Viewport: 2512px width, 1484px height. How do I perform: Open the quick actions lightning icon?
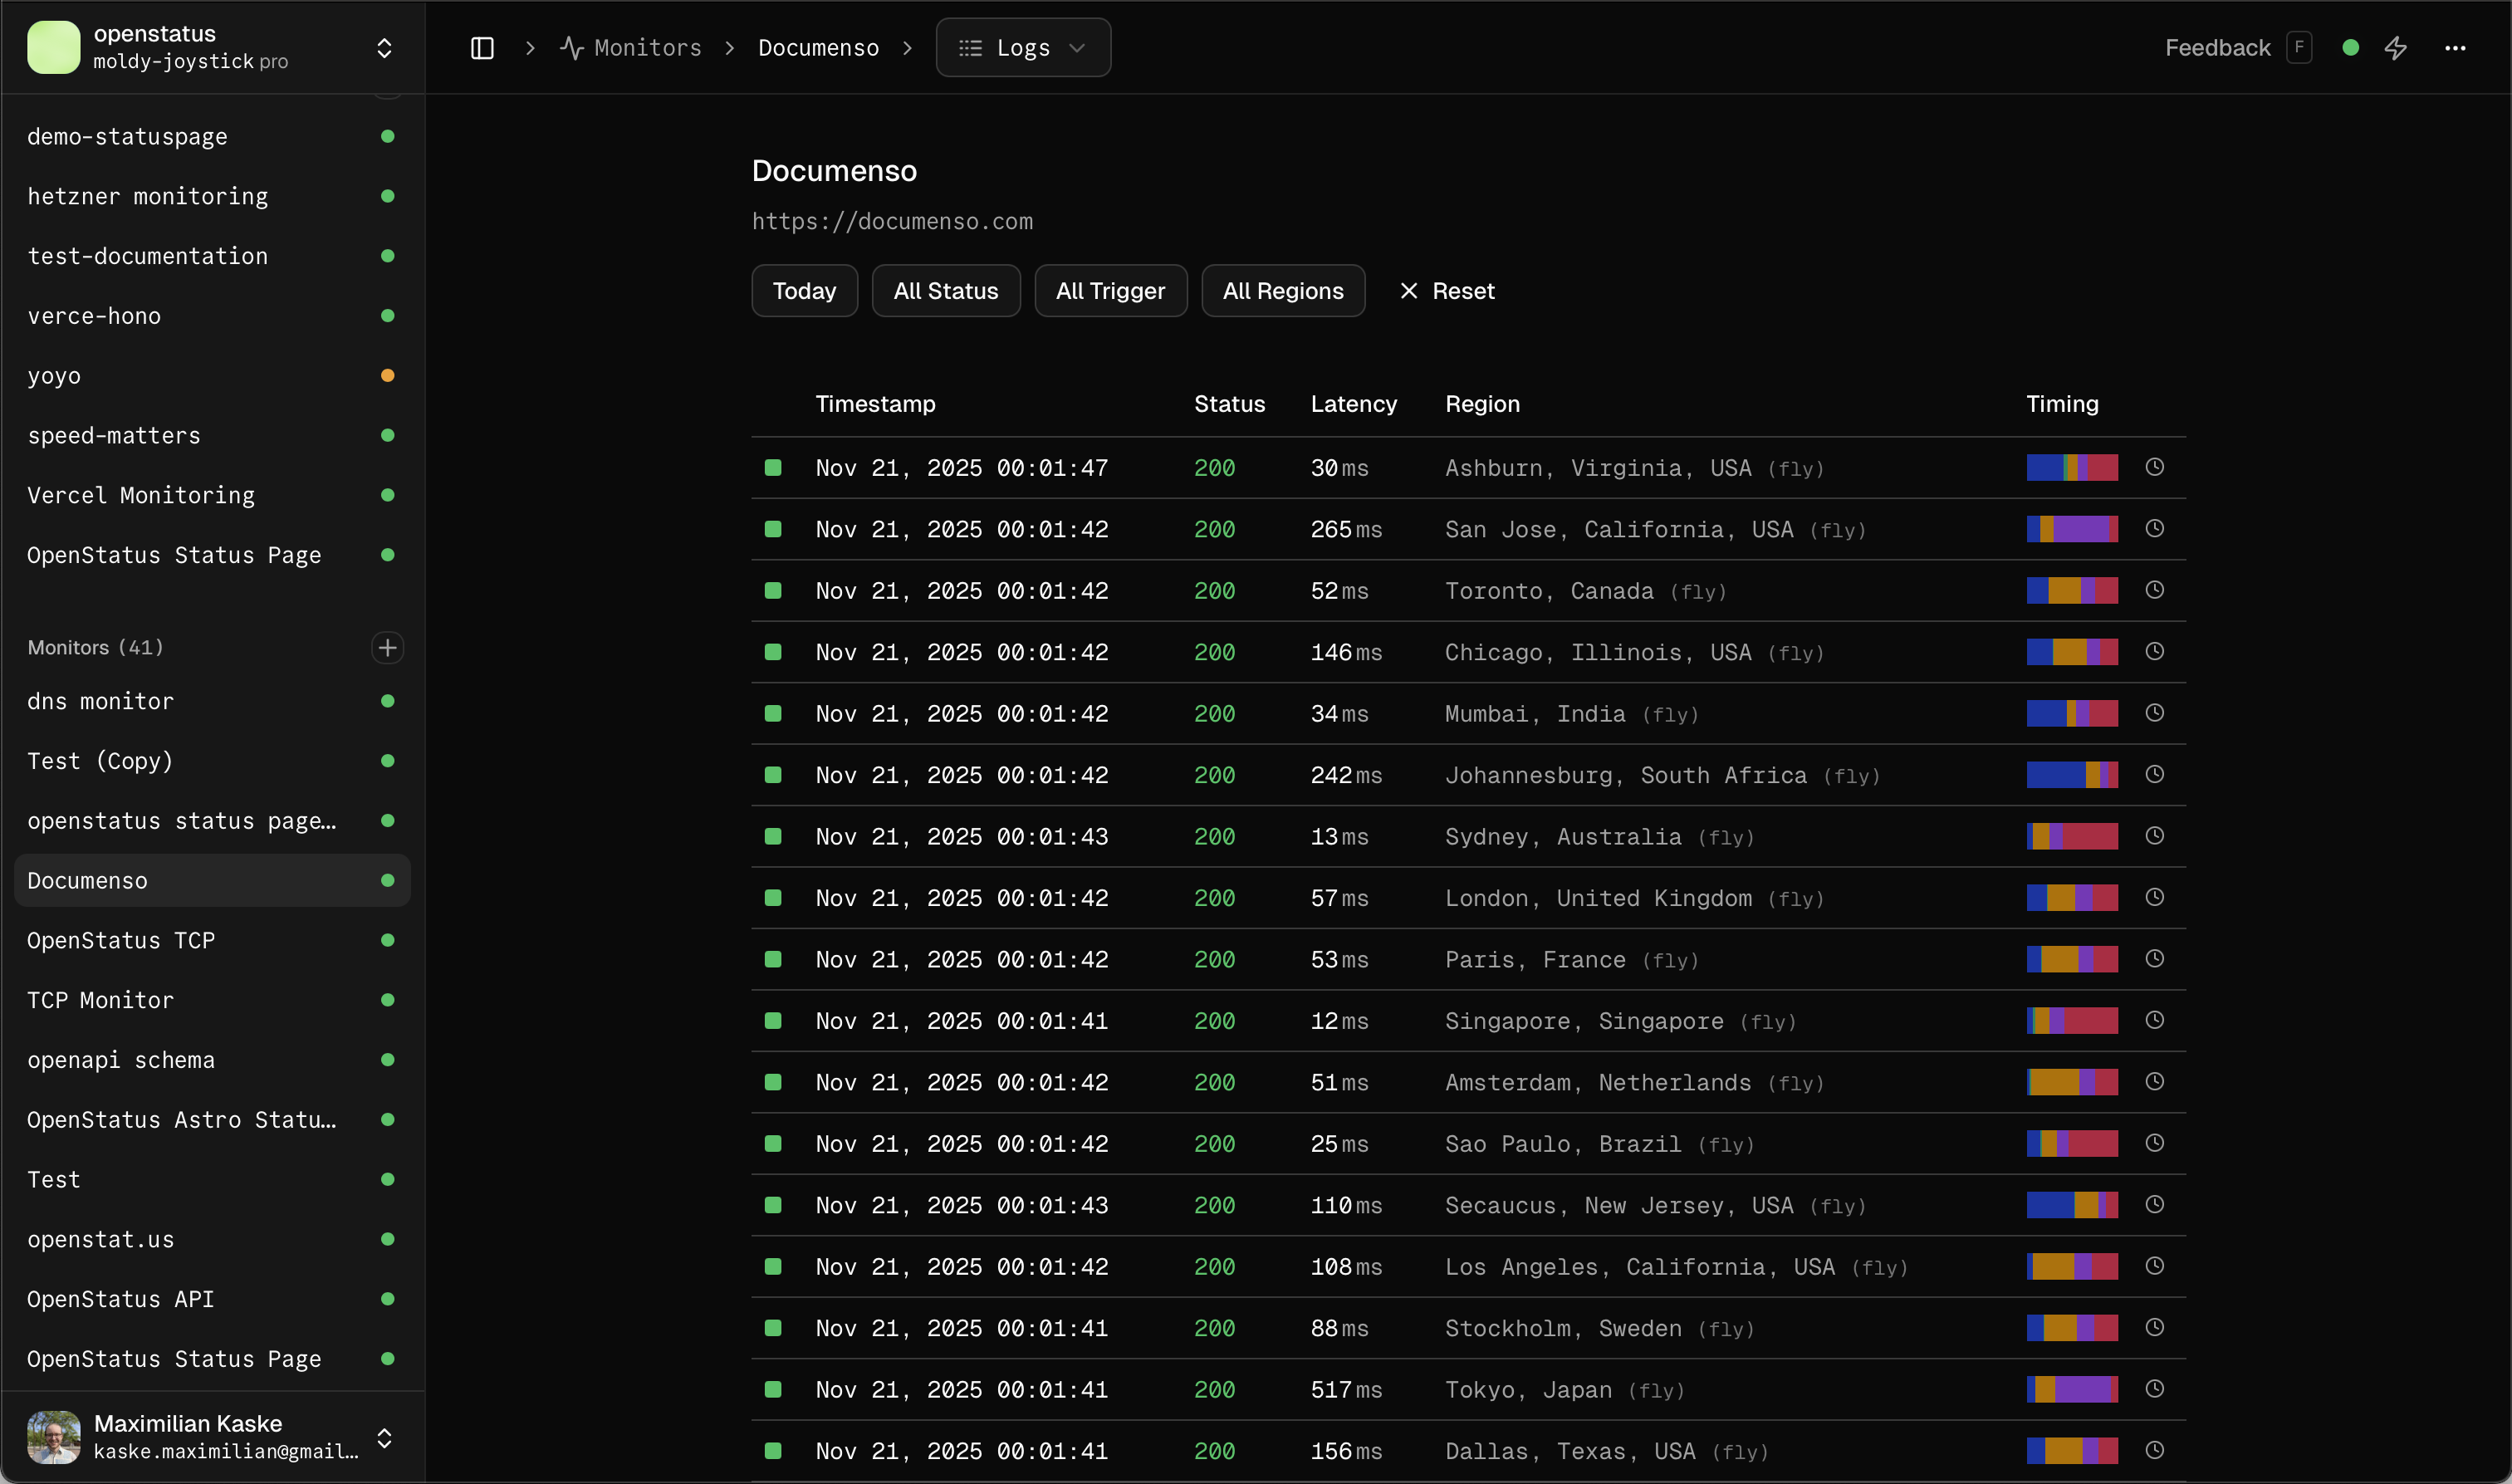(x=2397, y=47)
